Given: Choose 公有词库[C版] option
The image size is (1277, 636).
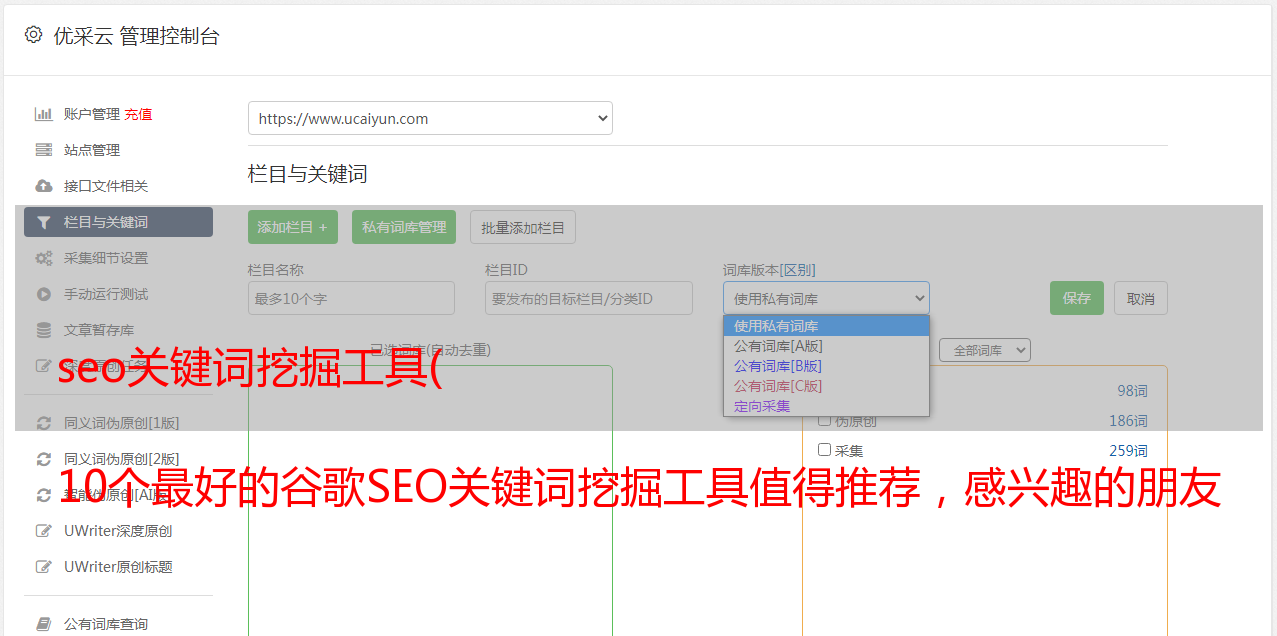Looking at the screenshot, I should 826,386.
